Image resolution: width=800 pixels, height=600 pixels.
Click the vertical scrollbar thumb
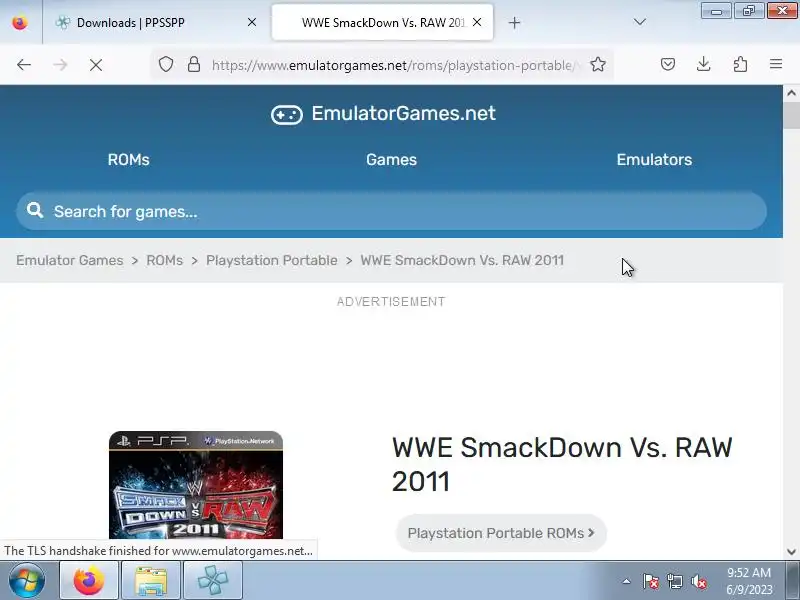(x=791, y=115)
